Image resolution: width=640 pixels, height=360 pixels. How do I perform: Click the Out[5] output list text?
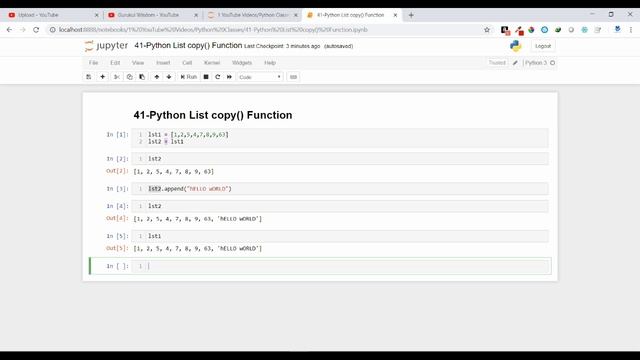coord(198,248)
